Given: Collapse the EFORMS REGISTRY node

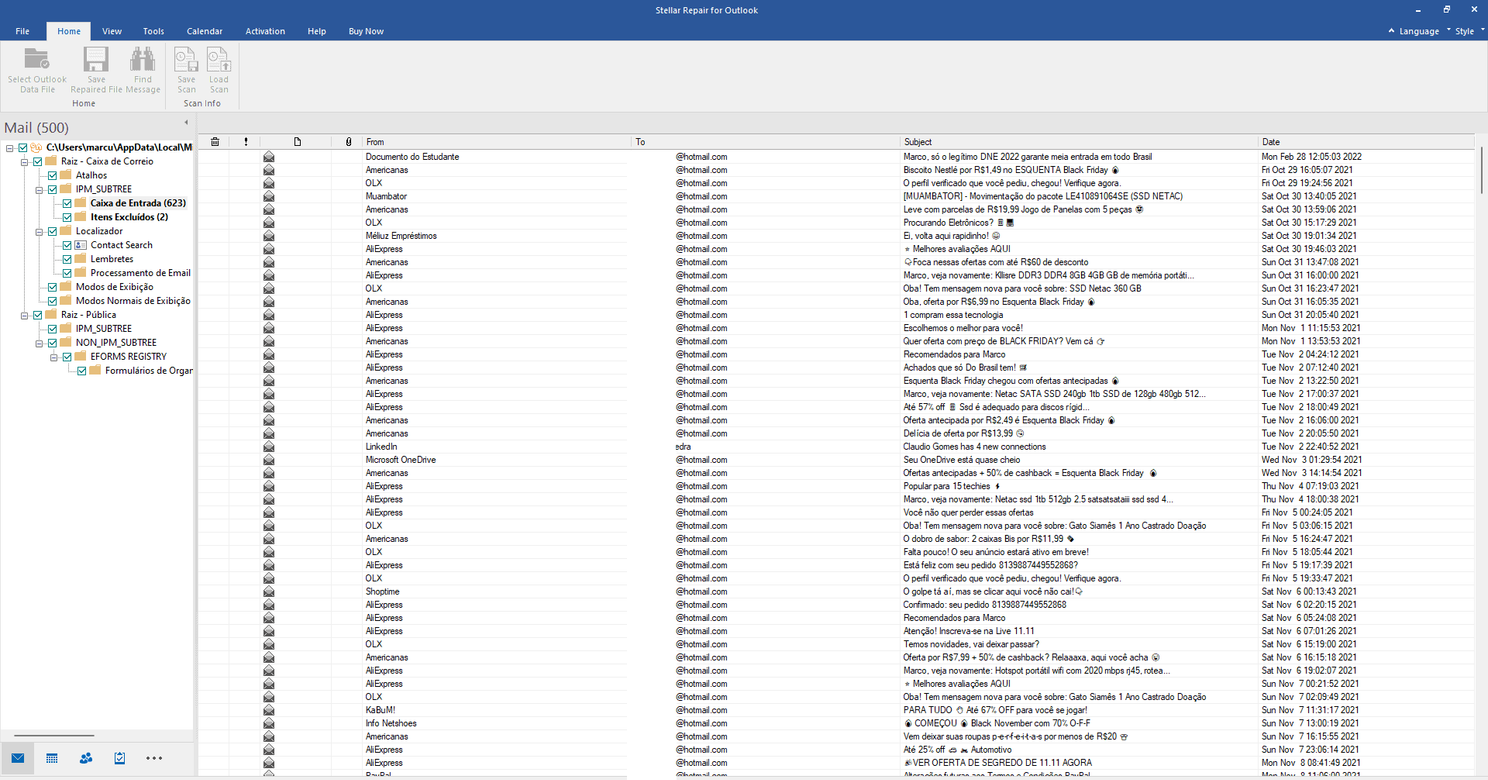Looking at the screenshot, I should pos(52,357).
